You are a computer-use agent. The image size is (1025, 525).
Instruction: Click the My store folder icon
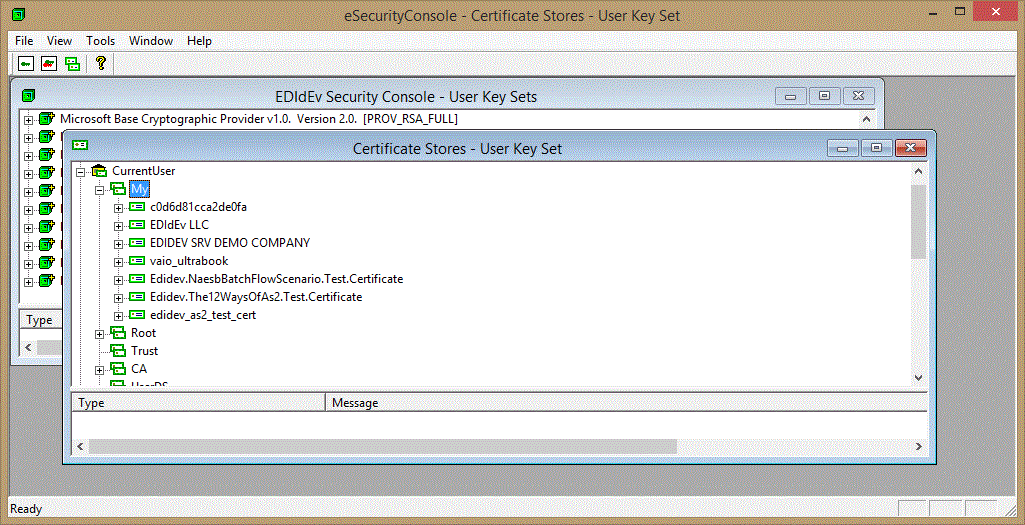pos(118,189)
